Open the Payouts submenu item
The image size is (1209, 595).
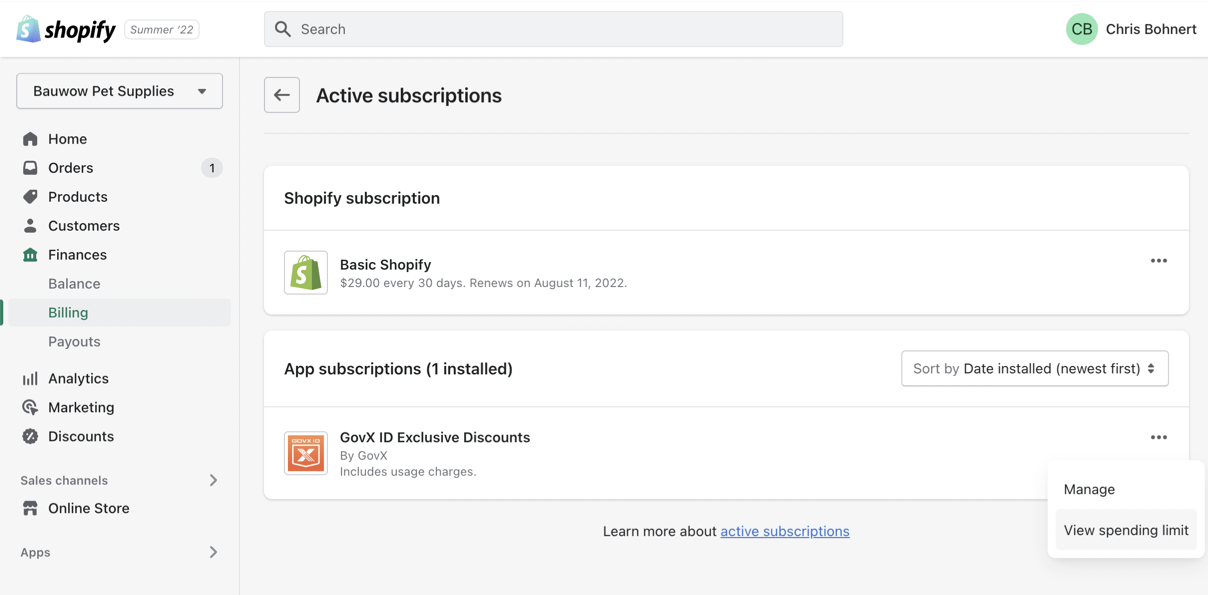tap(74, 342)
